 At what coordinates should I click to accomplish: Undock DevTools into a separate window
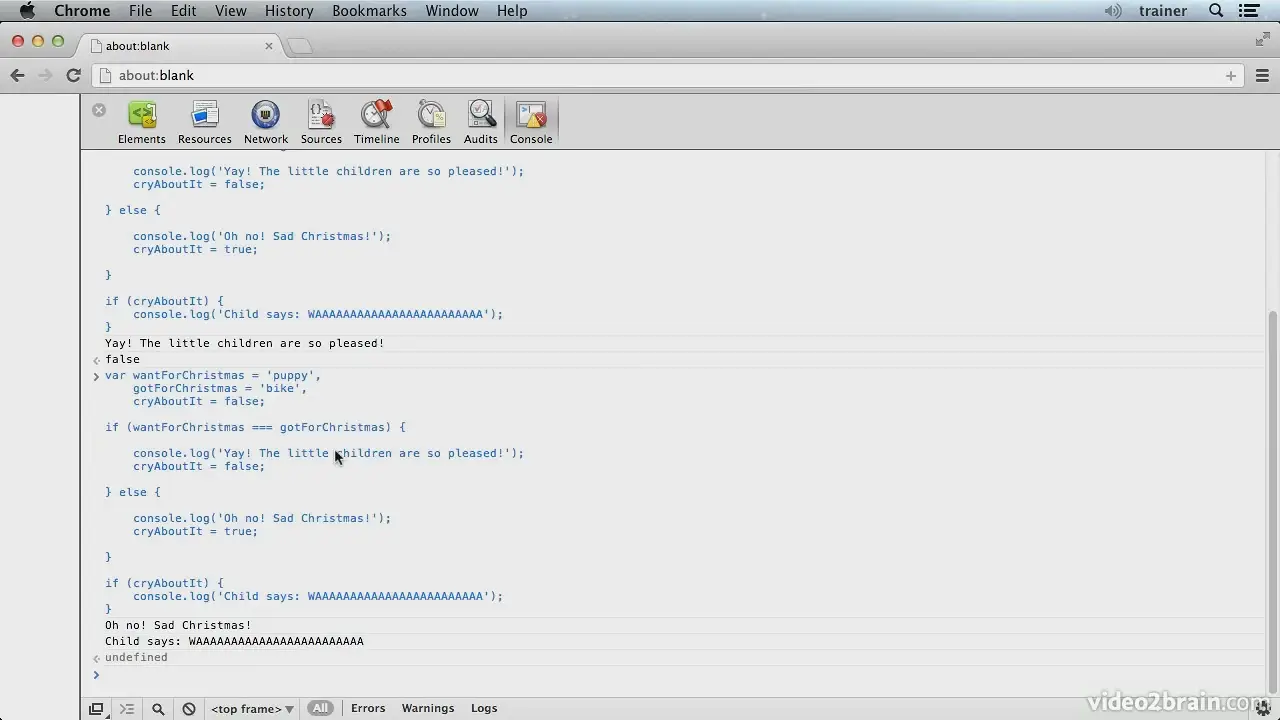(x=96, y=709)
